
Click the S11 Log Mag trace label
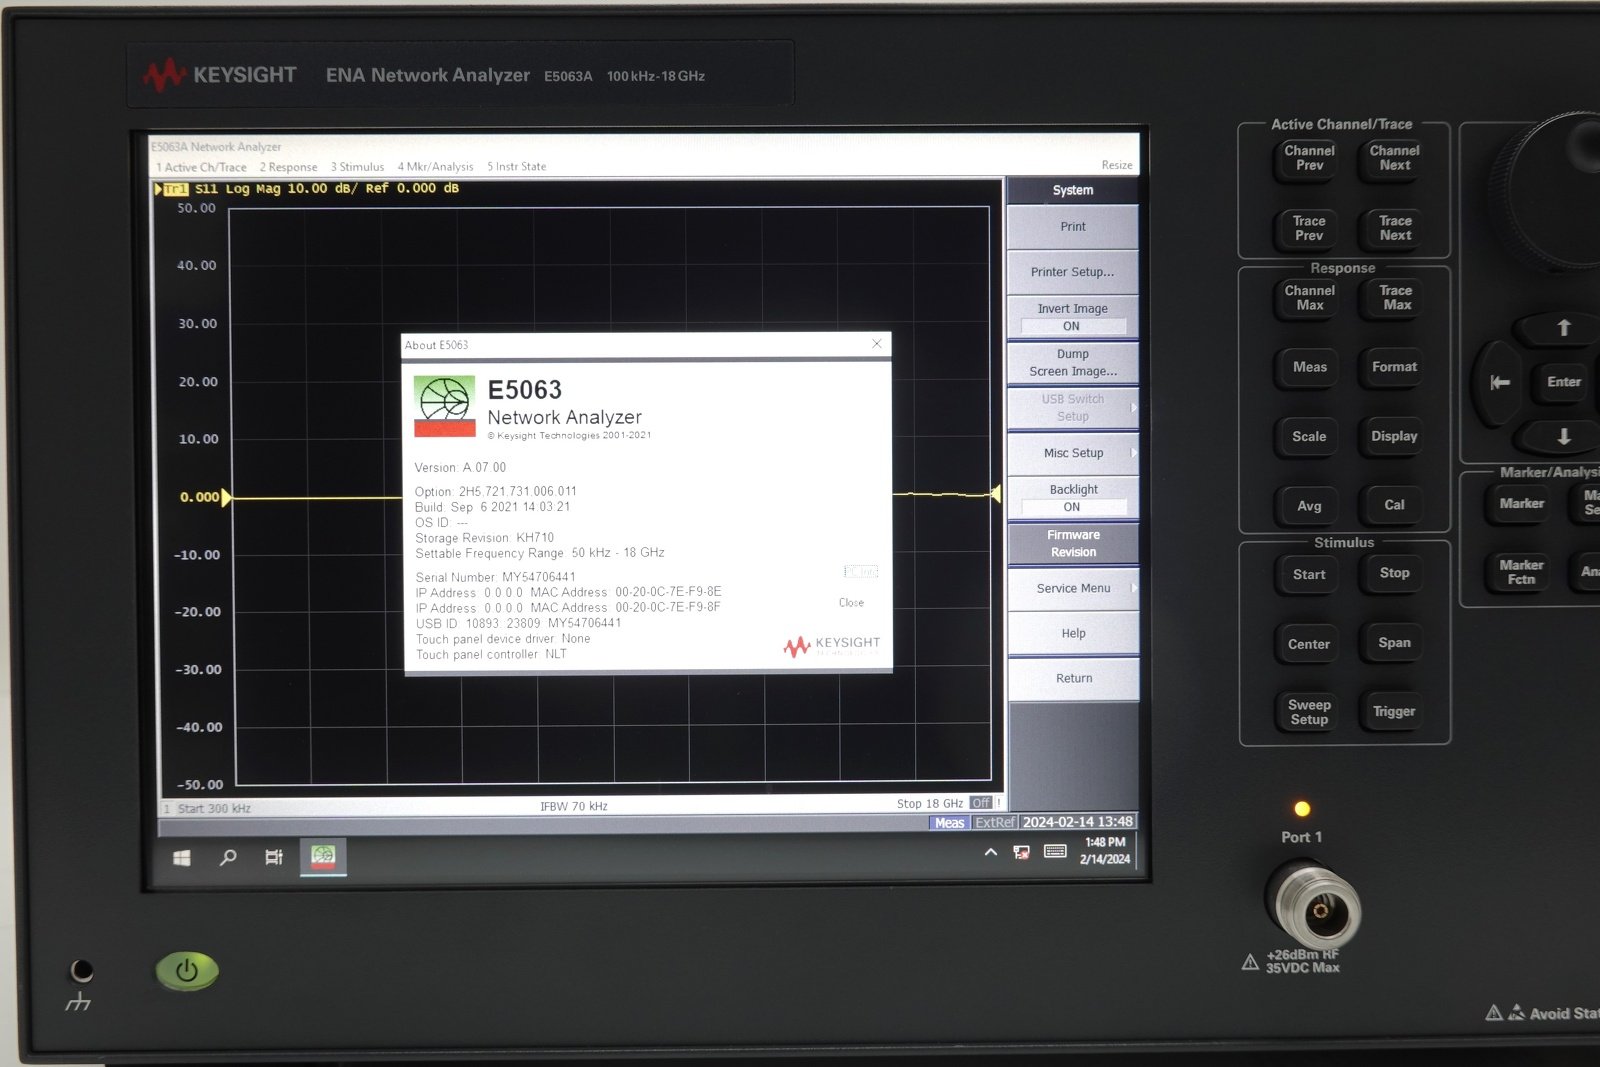(x=238, y=189)
